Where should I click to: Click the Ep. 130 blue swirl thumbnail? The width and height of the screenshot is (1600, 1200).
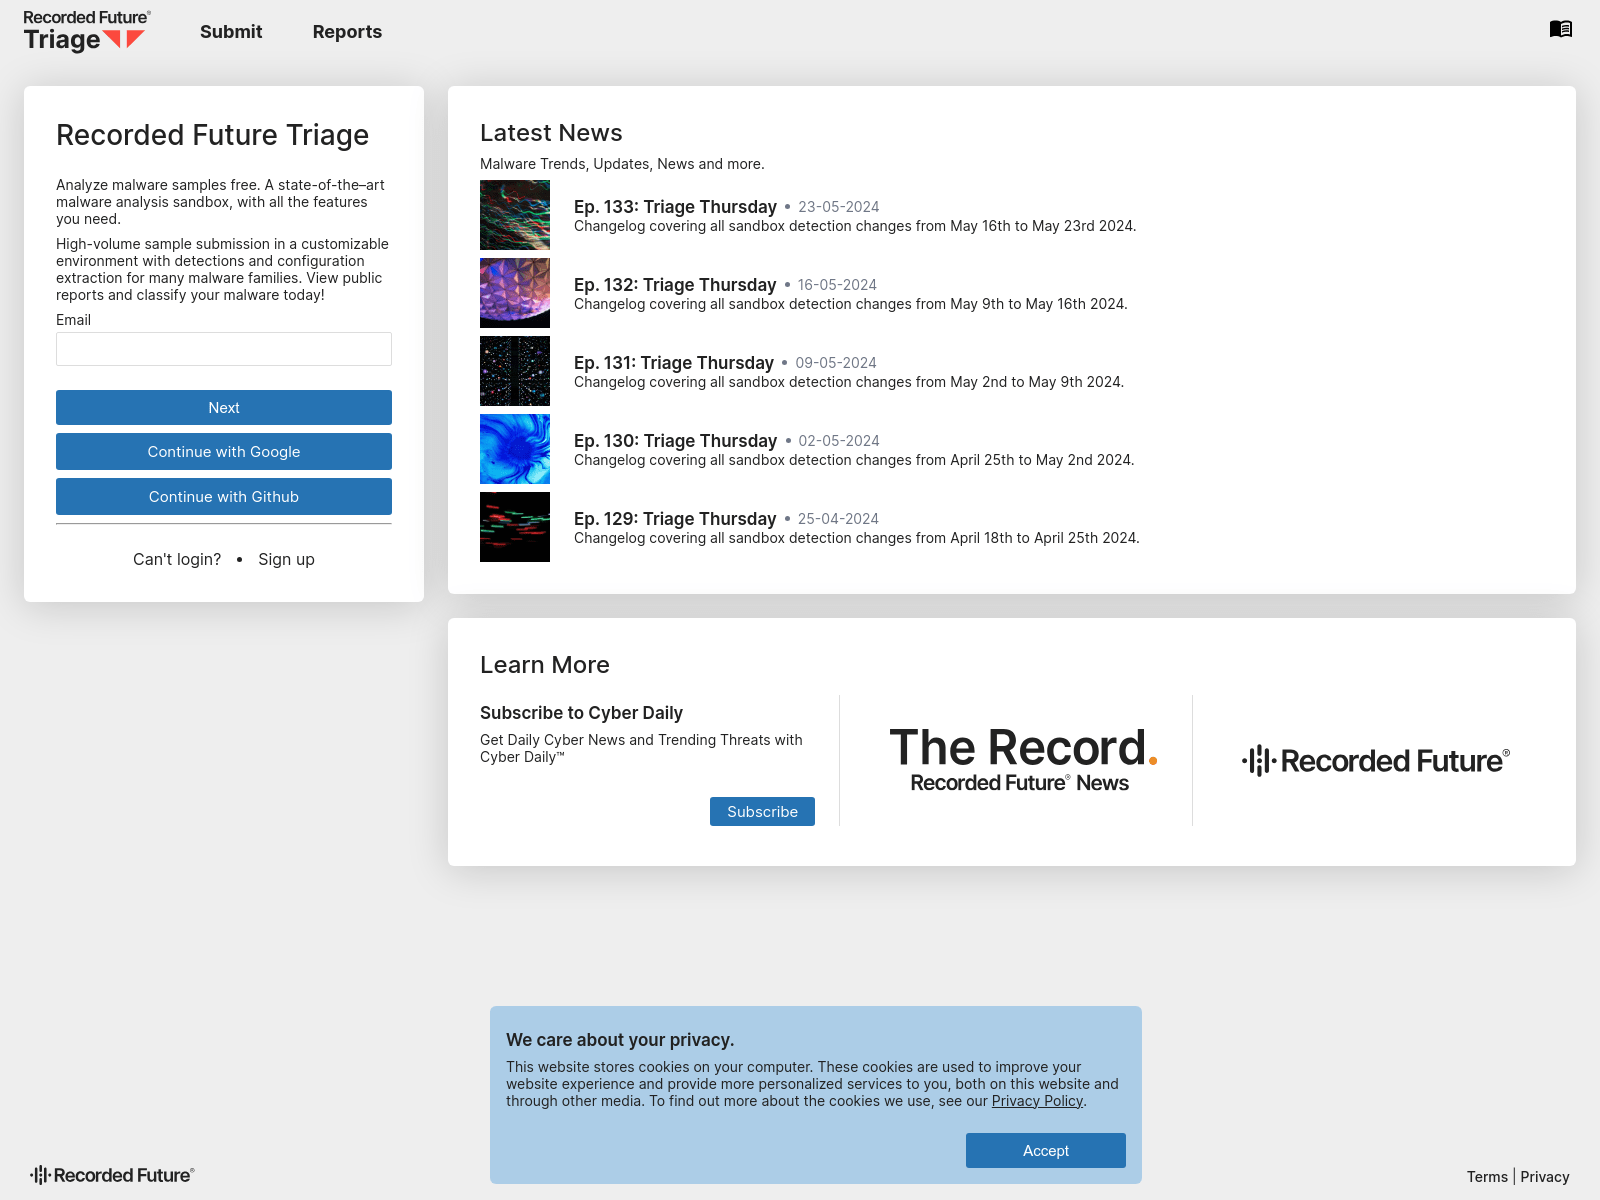point(515,449)
